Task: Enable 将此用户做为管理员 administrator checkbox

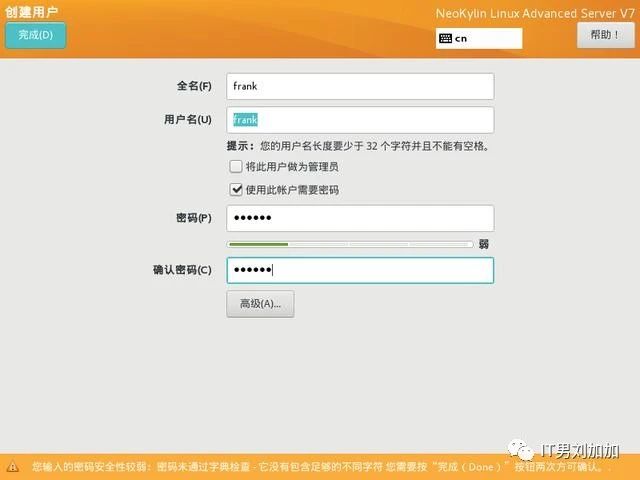Action: click(x=236, y=167)
